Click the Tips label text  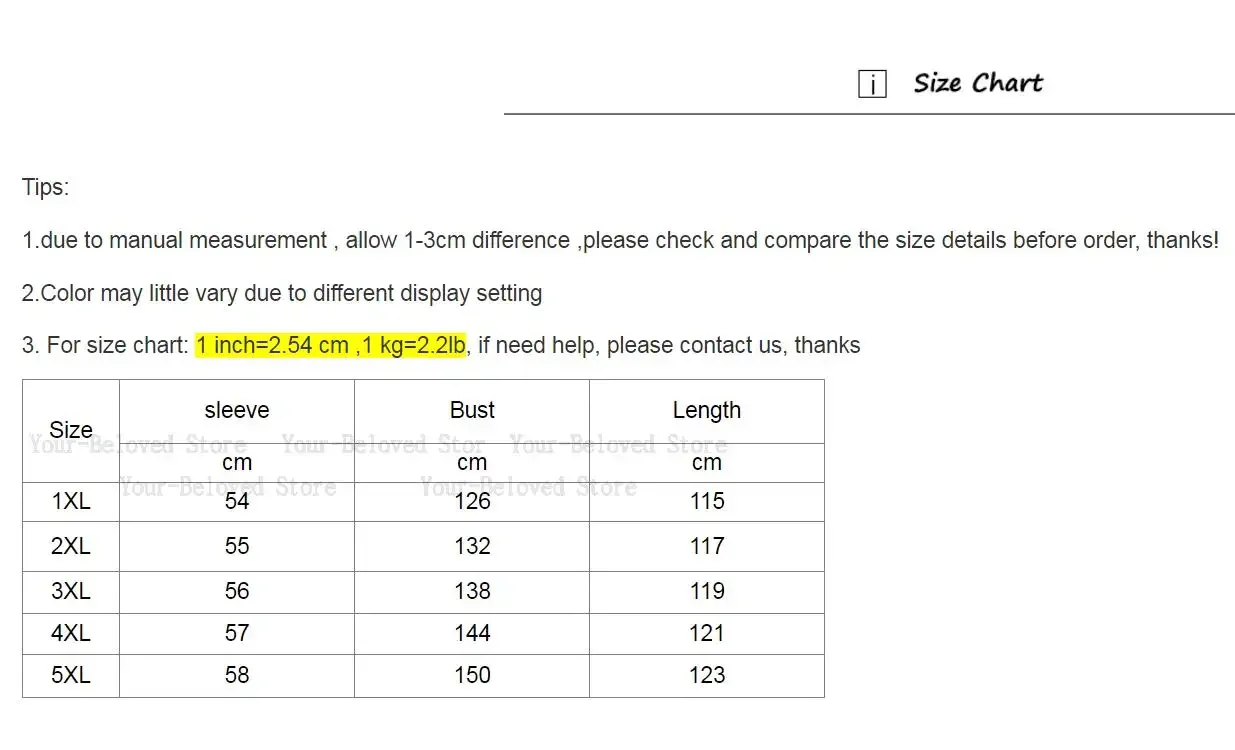(x=46, y=188)
